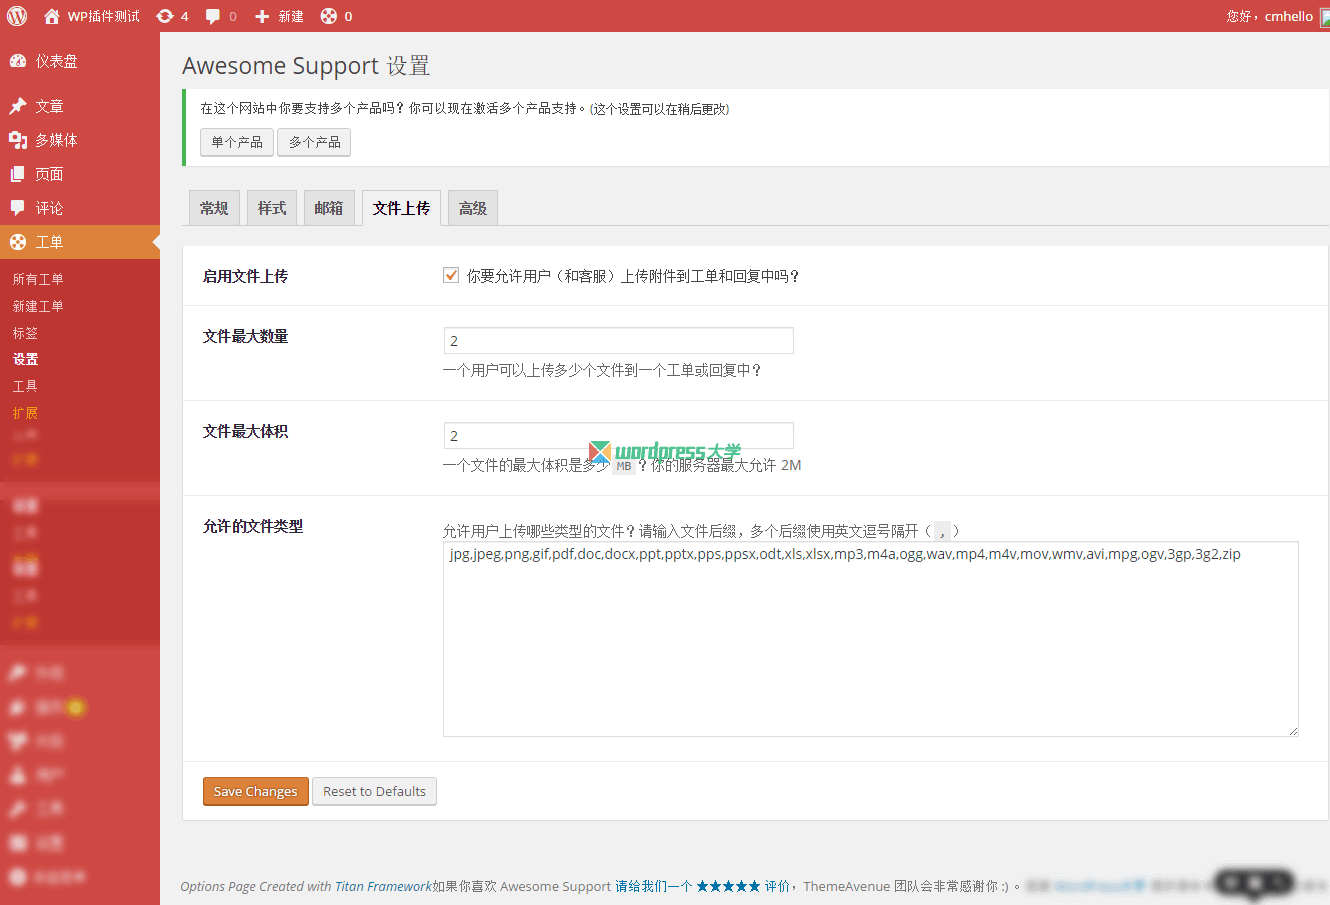Open the updates icon showing 4
The width and height of the screenshot is (1330, 905).
click(x=173, y=16)
